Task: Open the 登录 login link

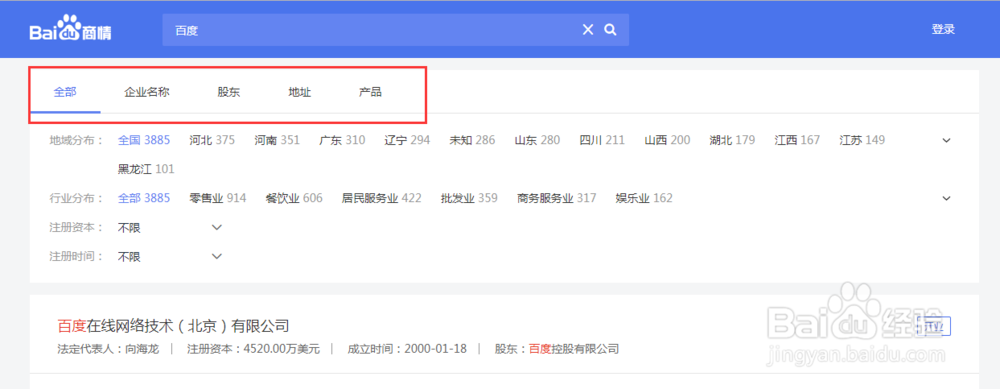Action: pos(943,29)
